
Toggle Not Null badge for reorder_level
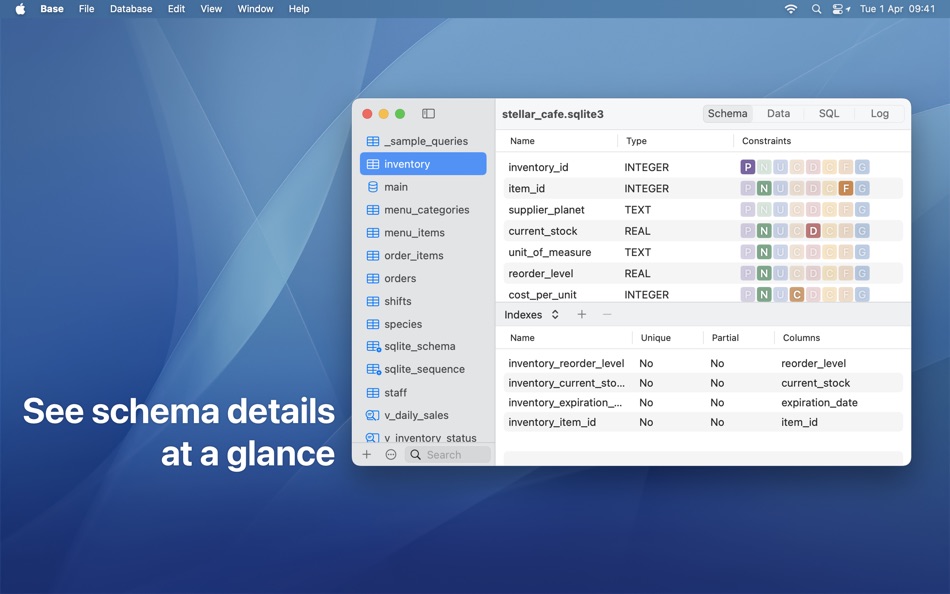(764, 273)
